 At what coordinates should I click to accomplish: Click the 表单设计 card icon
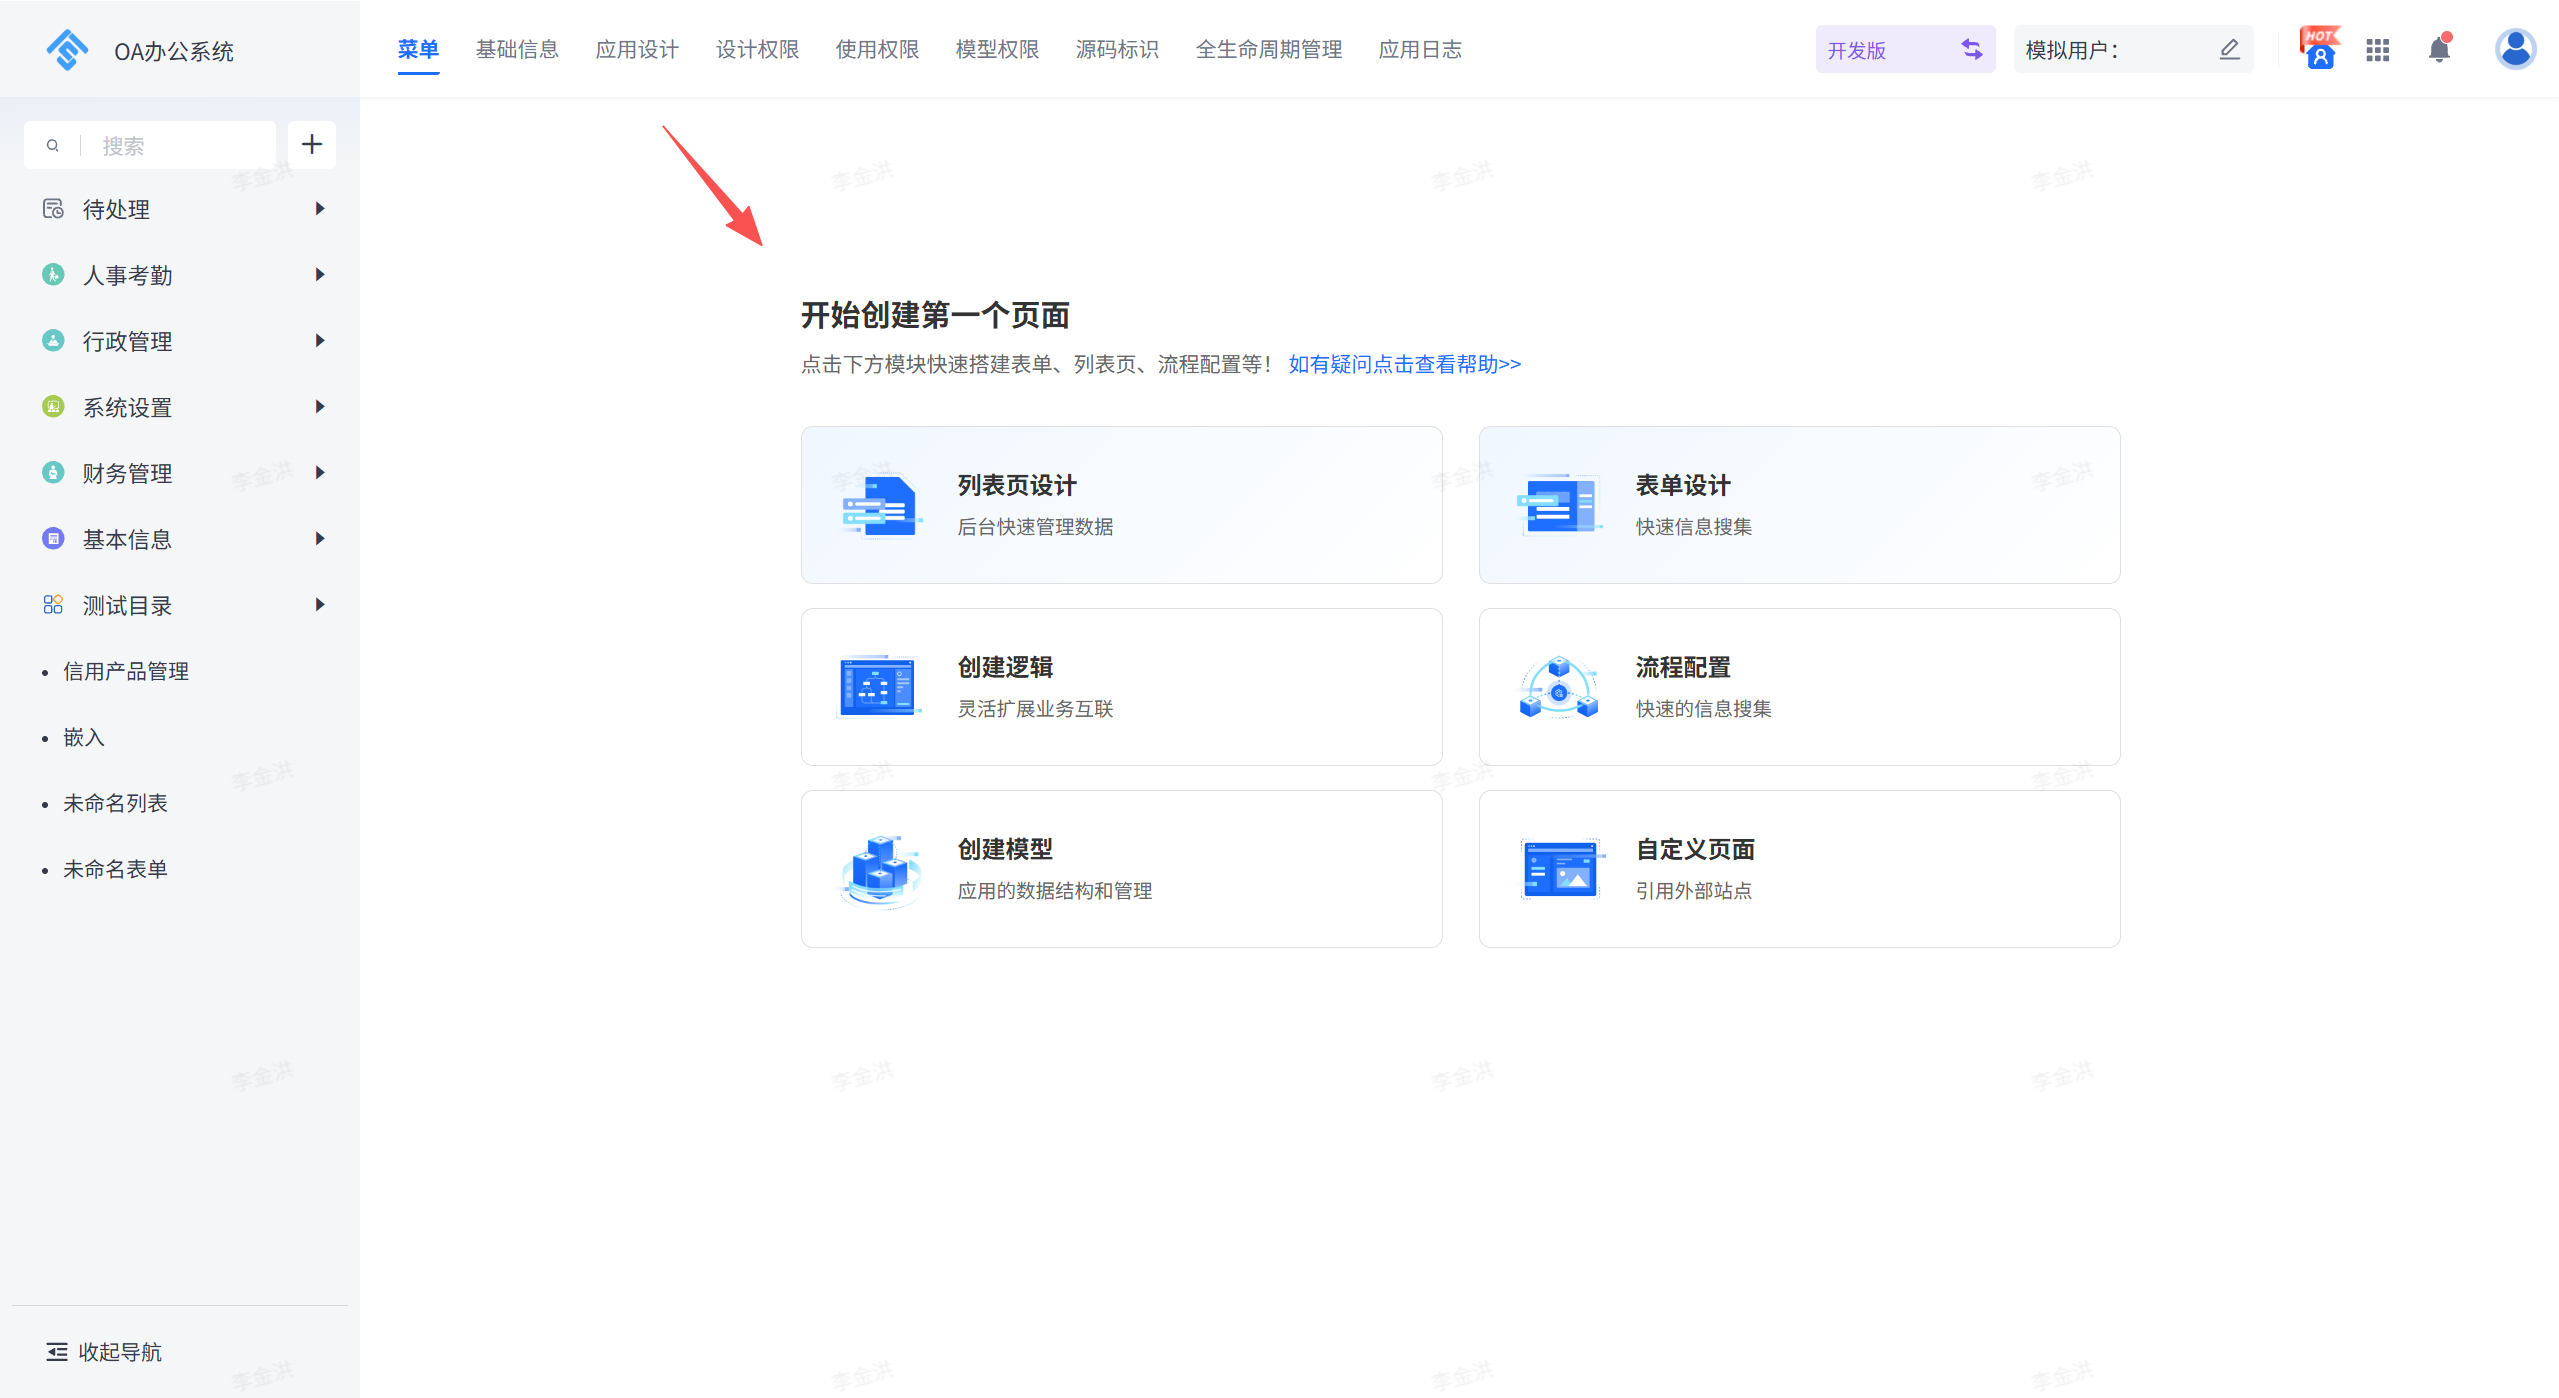point(1558,505)
